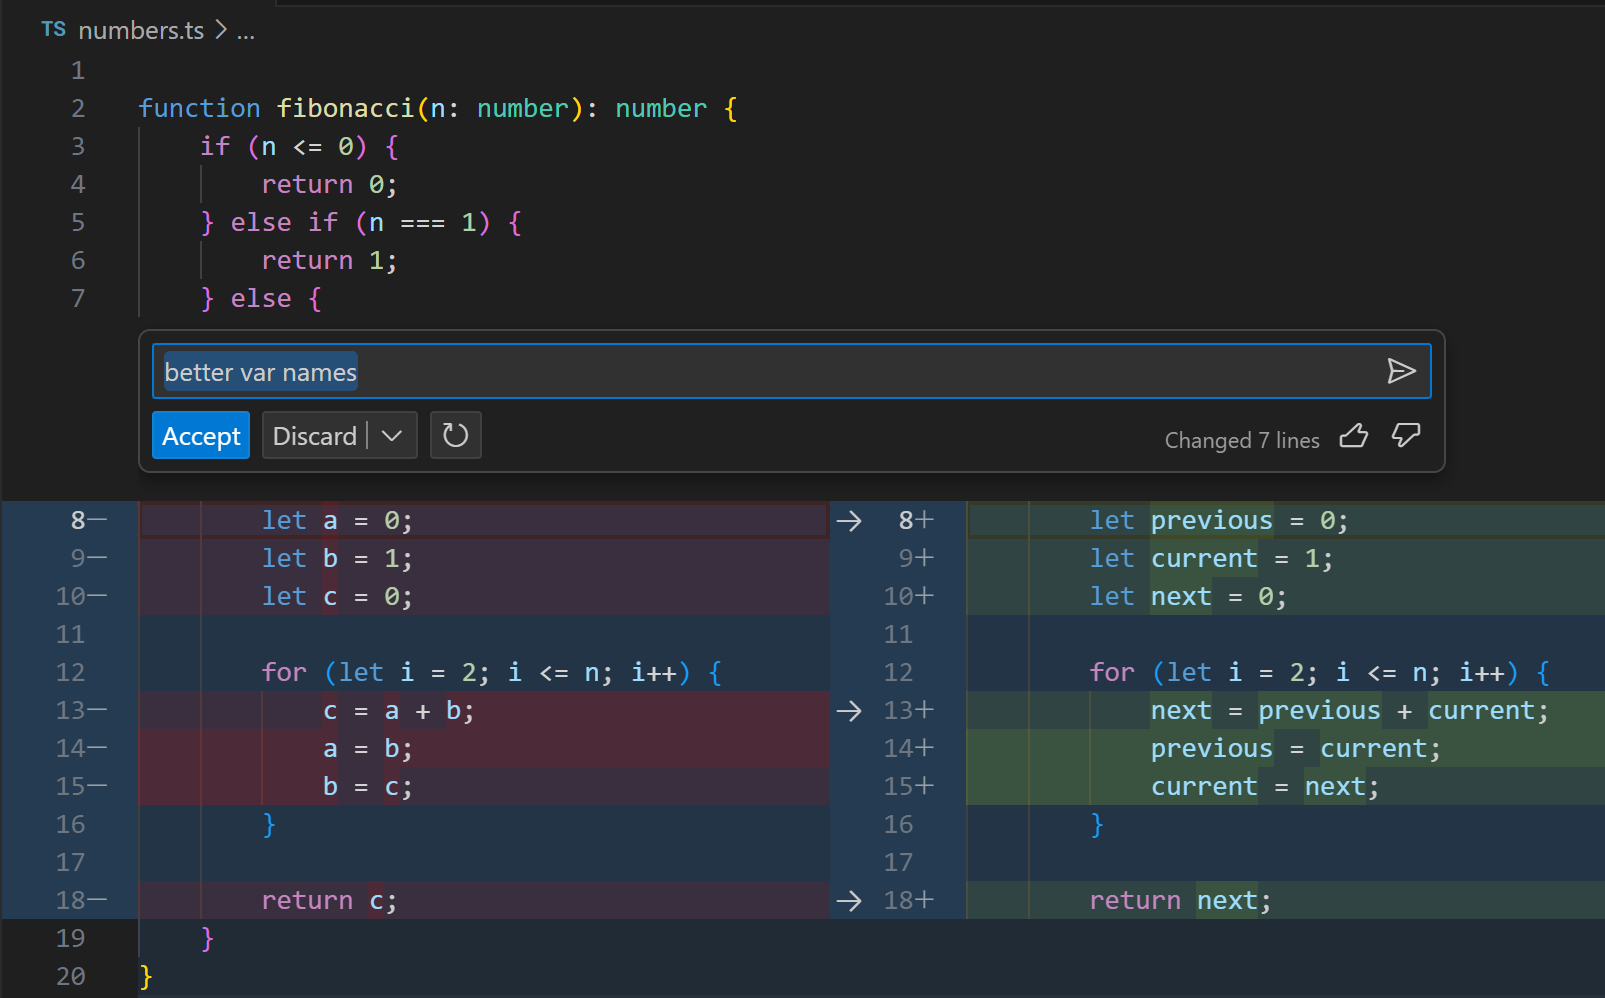Regenerate the inline chat suggestion
The width and height of the screenshot is (1605, 998).
[456, 435]
